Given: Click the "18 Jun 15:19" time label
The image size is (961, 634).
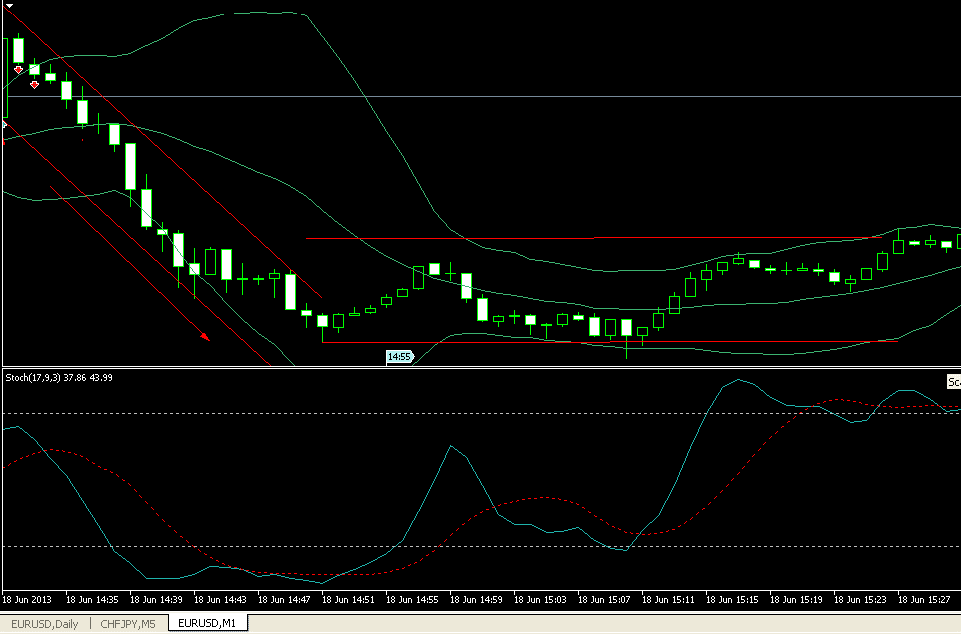Looking at the screenshot, I should (x=797, y=599).
